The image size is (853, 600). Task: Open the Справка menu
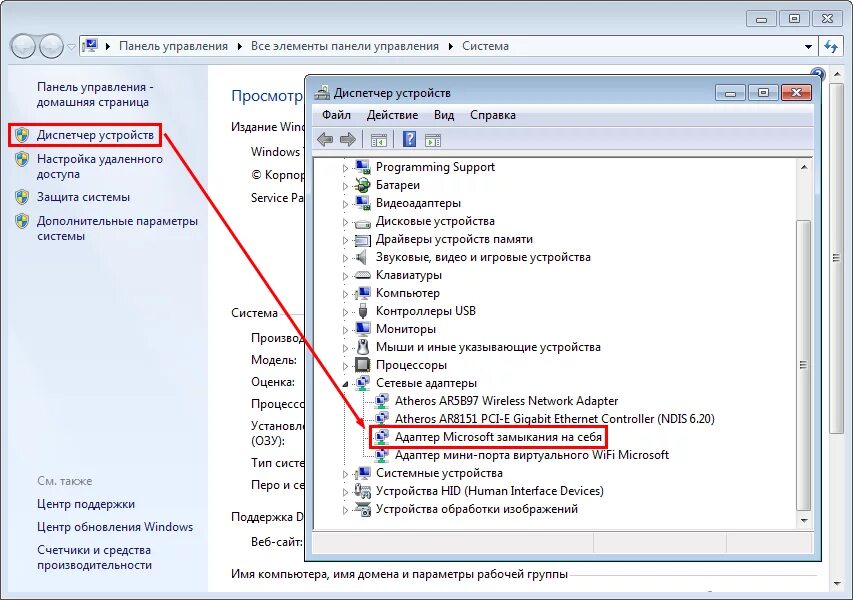point(492,115)
